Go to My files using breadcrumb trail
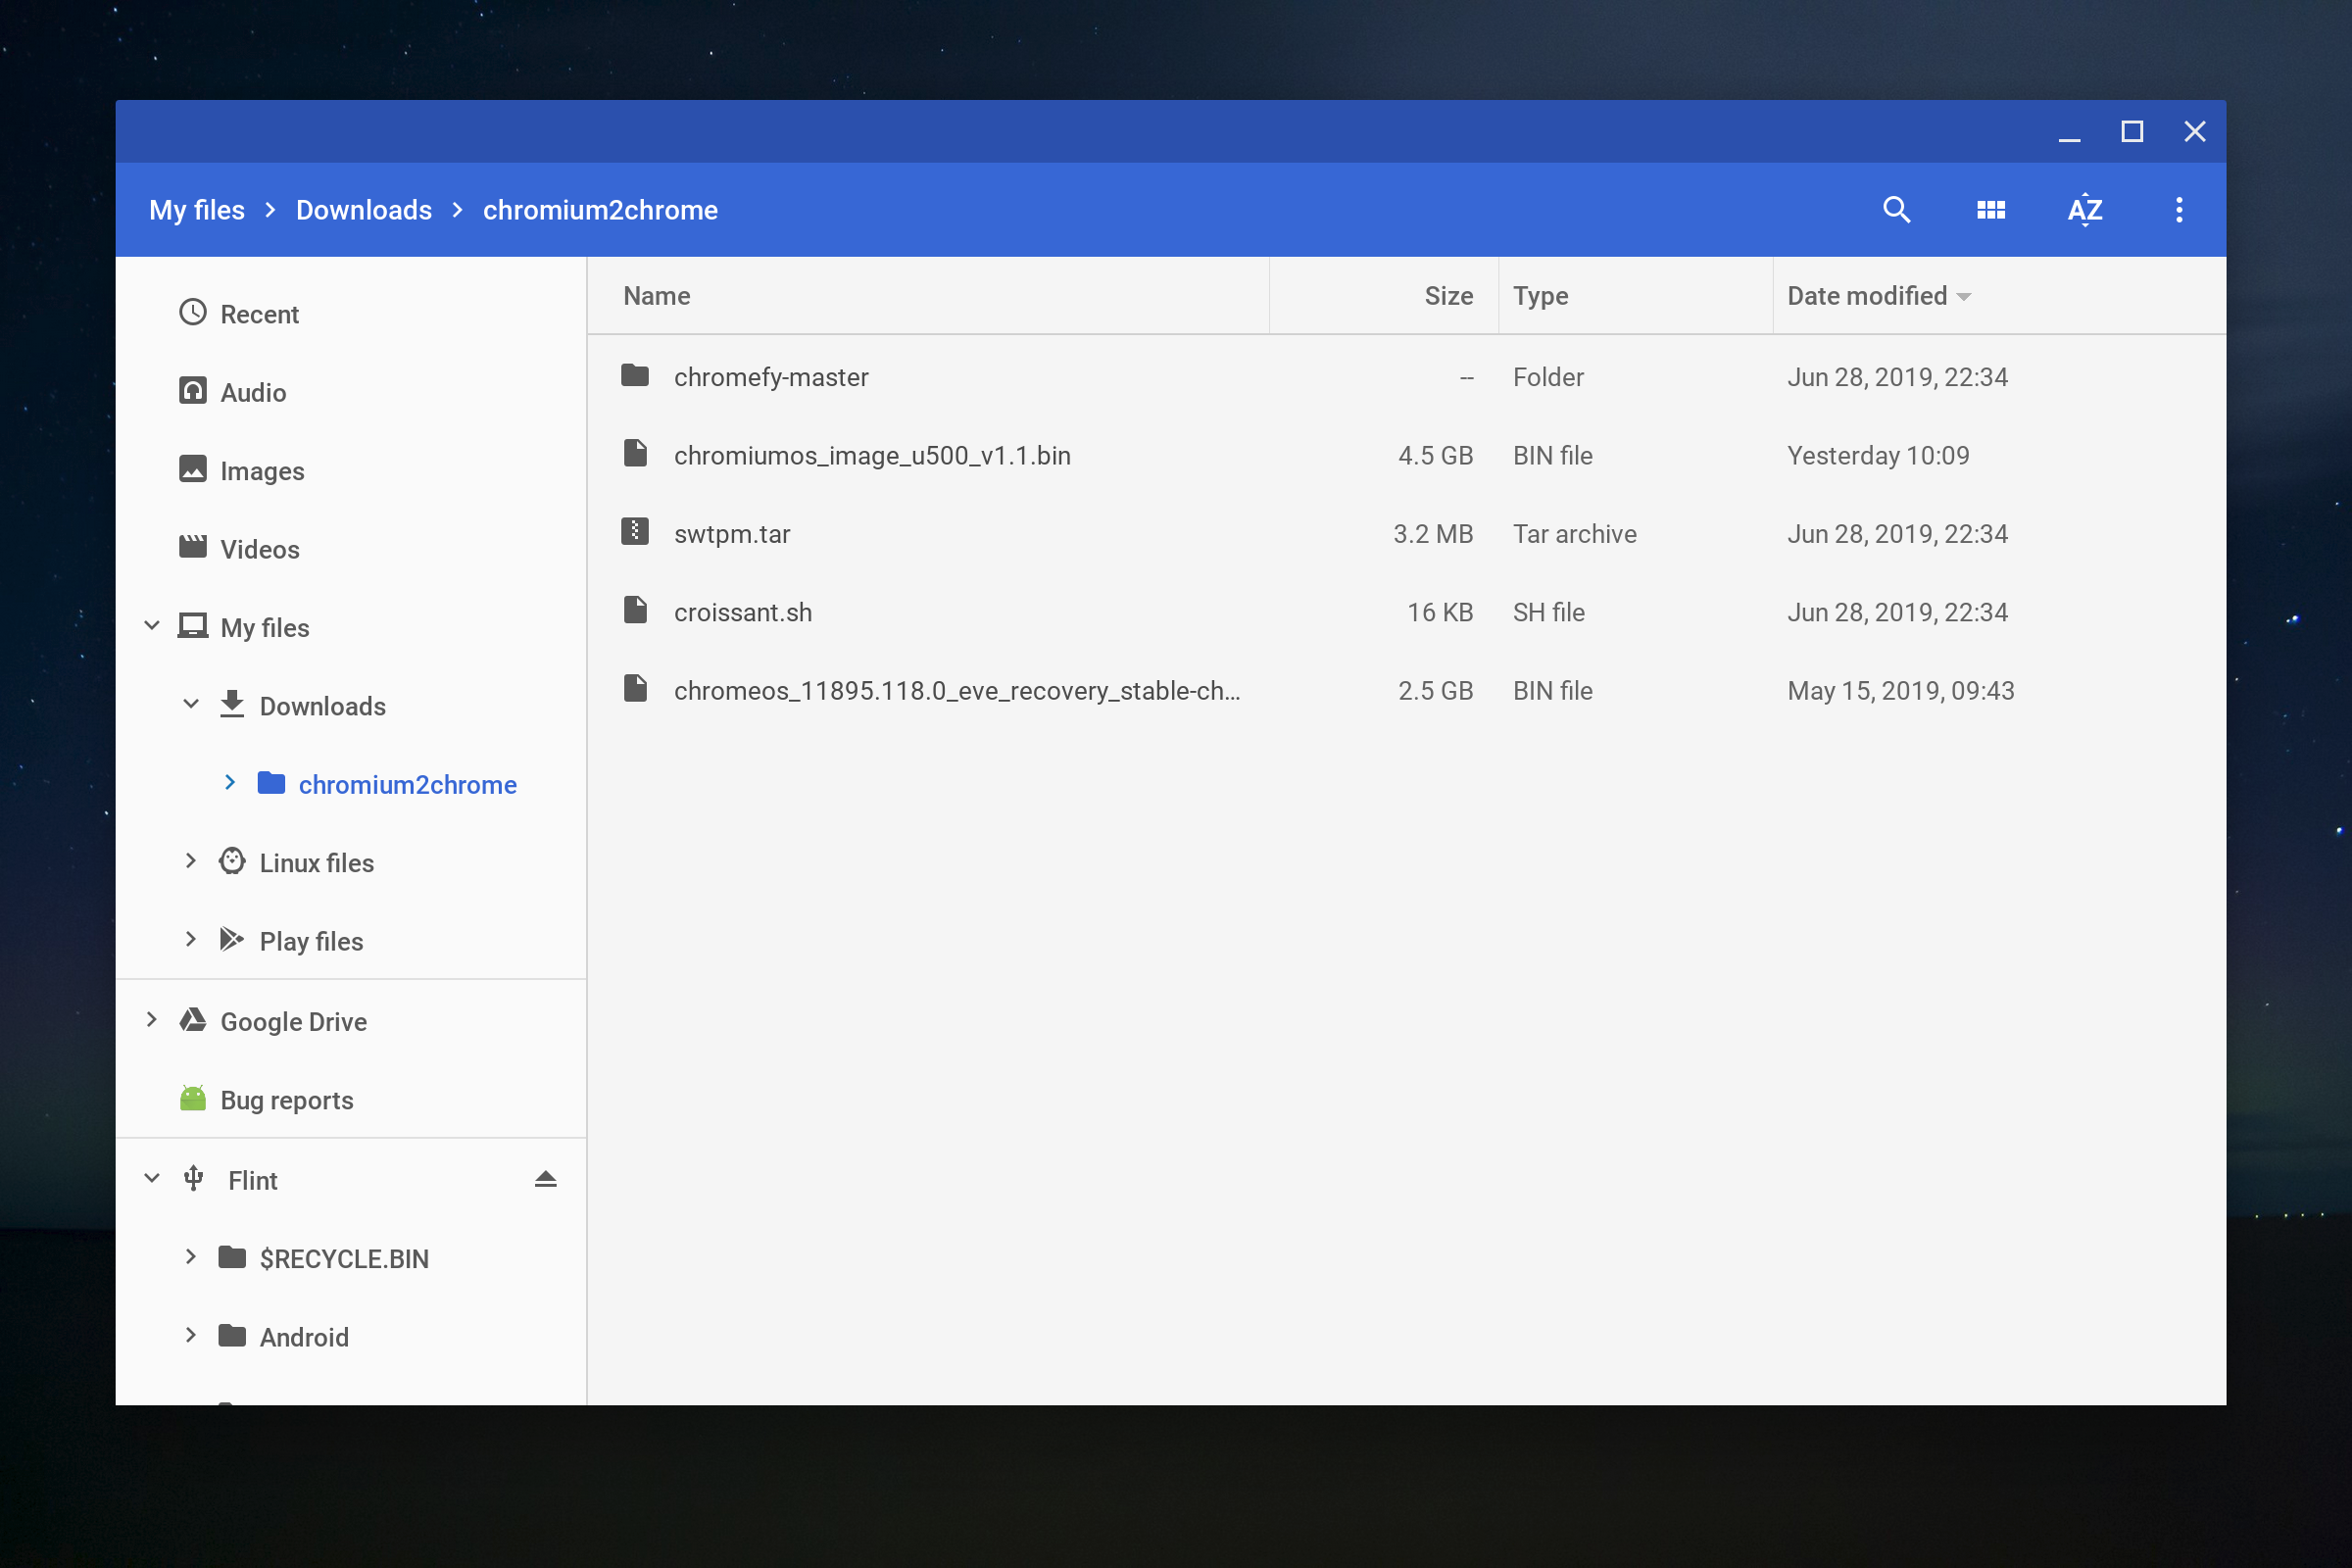2352x1568 pixels. [197, 210]
